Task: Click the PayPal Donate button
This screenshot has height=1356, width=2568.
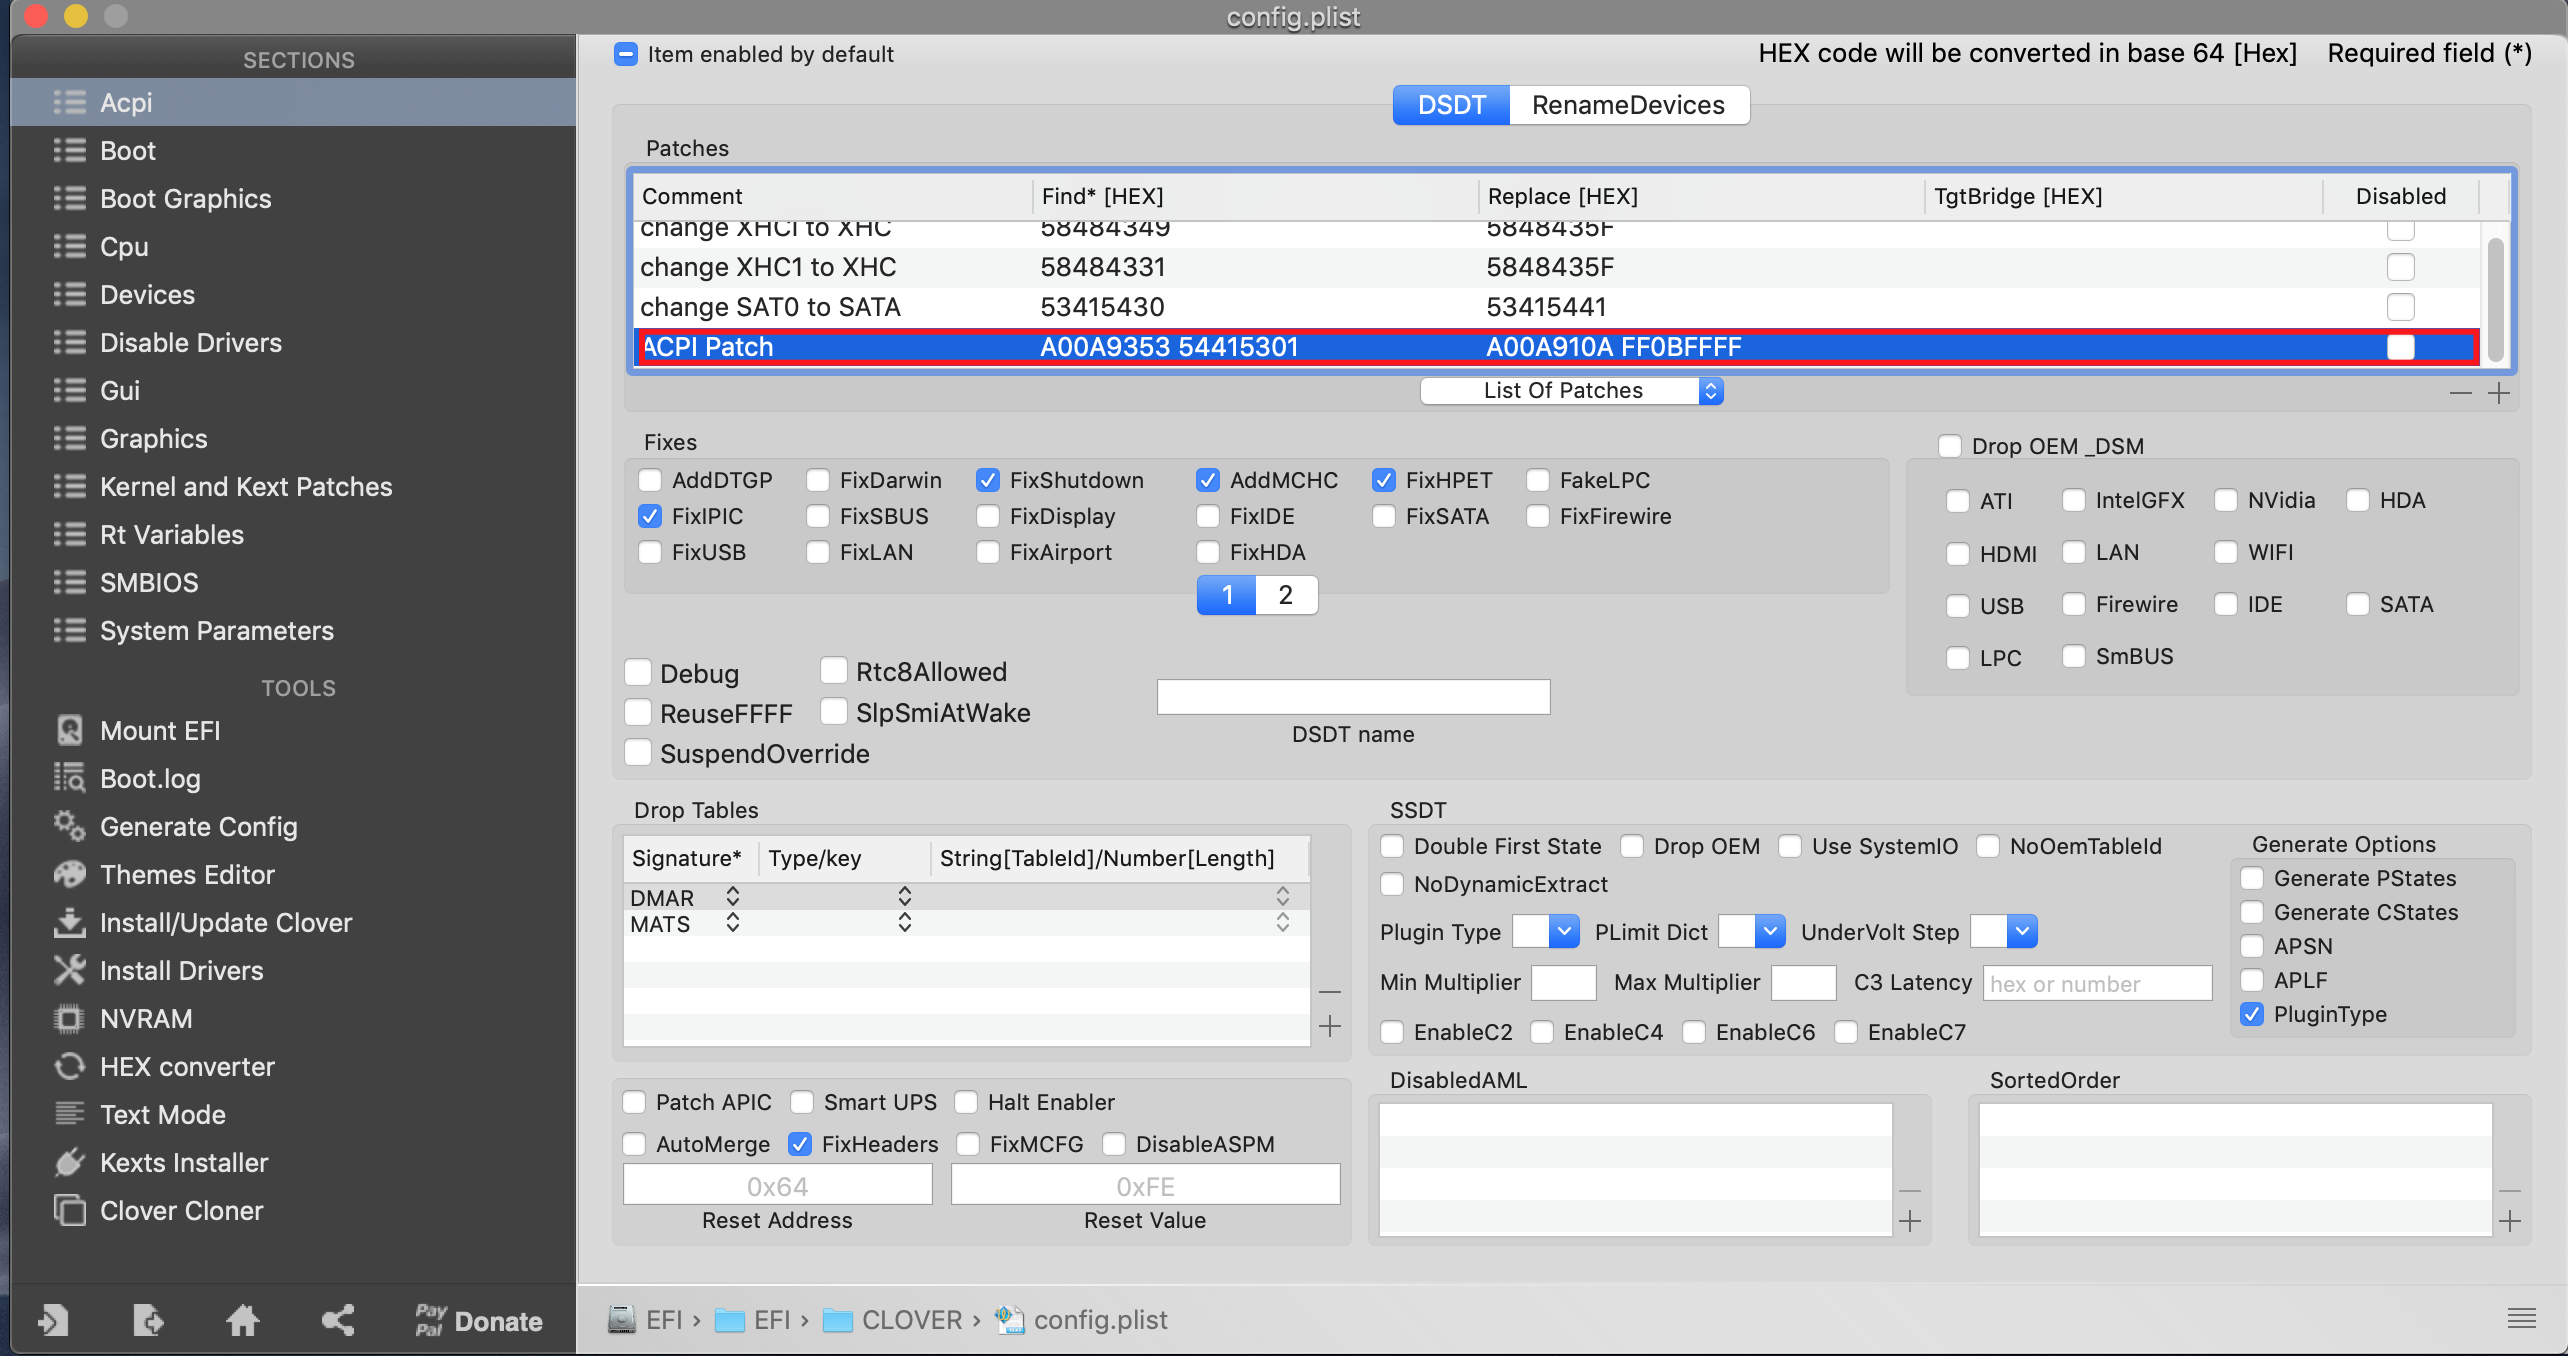Action: (479, 1321)
